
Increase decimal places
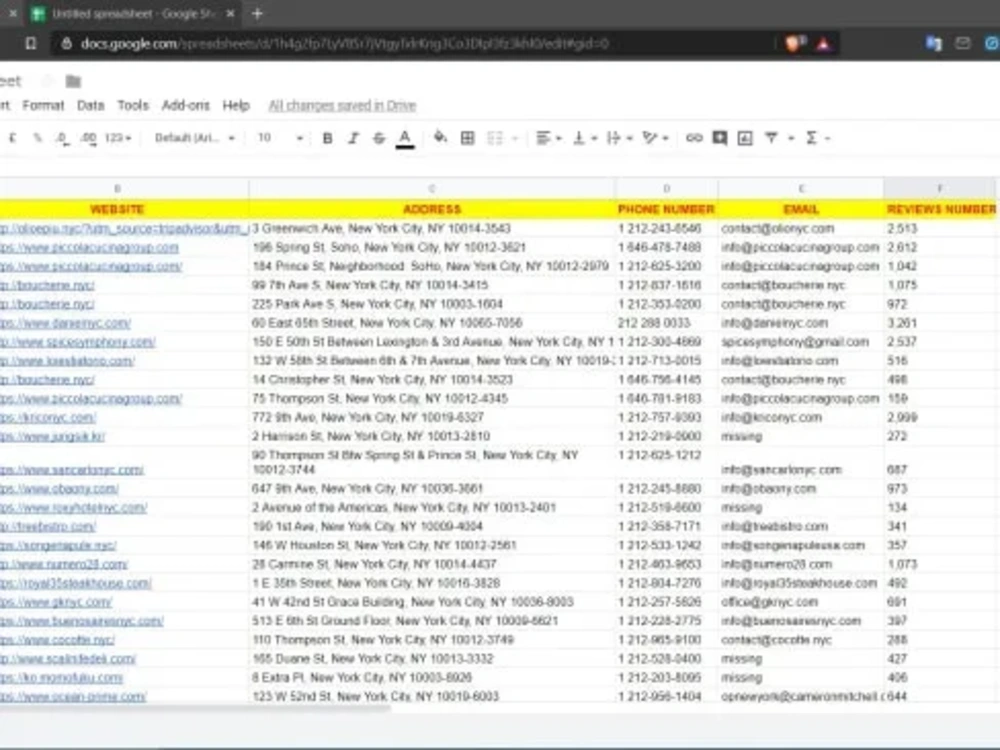(89, 138)
